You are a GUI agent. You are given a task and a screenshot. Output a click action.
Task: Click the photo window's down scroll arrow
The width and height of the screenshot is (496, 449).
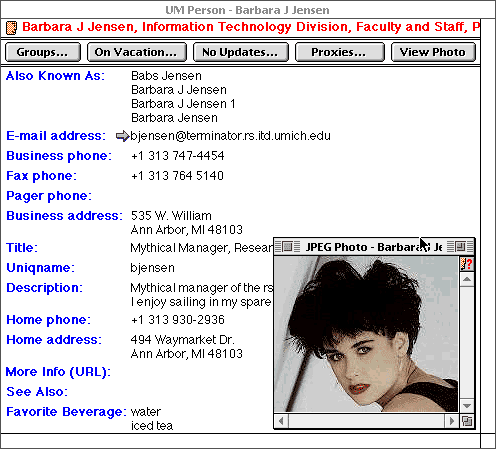tap(467, 406)
